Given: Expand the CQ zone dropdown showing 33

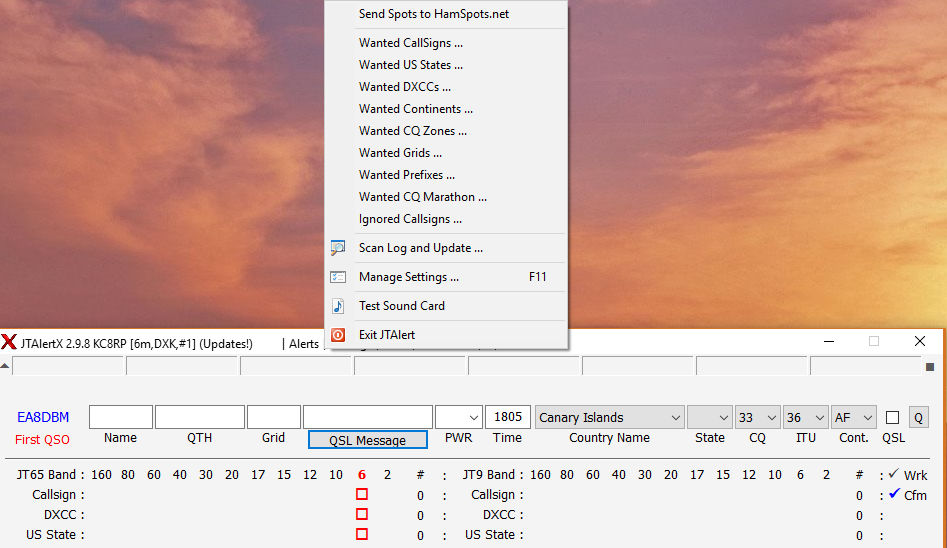Looking at the screenshot, I should [757, 418].
